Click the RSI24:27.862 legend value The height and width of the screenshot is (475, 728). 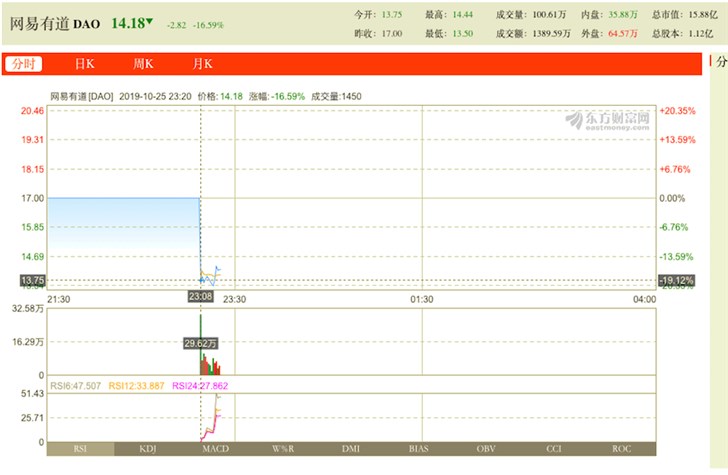[200, 386]
